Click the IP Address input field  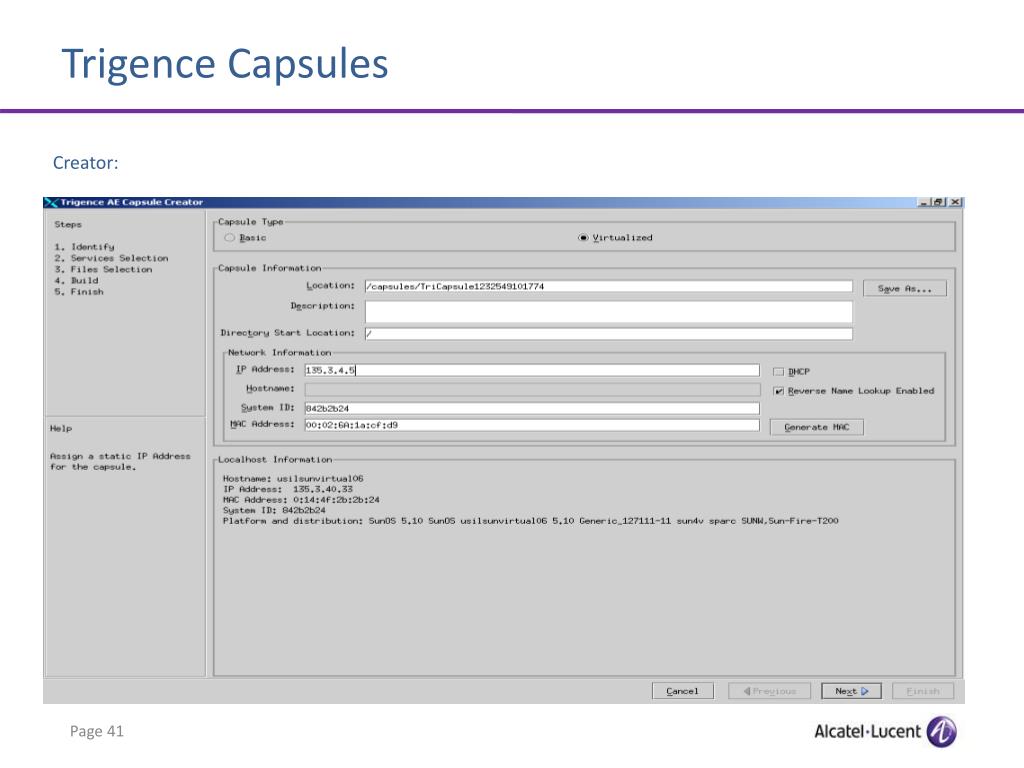tap(532, 370)
